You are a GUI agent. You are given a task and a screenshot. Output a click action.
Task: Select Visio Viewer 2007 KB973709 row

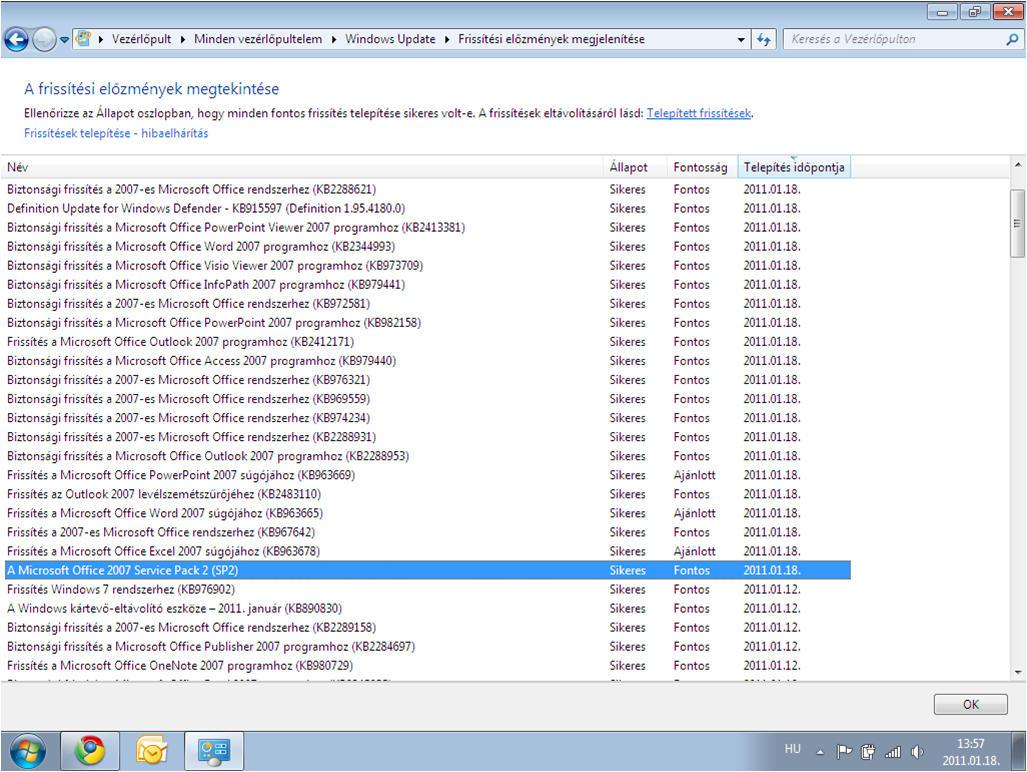tap(428, 265)
